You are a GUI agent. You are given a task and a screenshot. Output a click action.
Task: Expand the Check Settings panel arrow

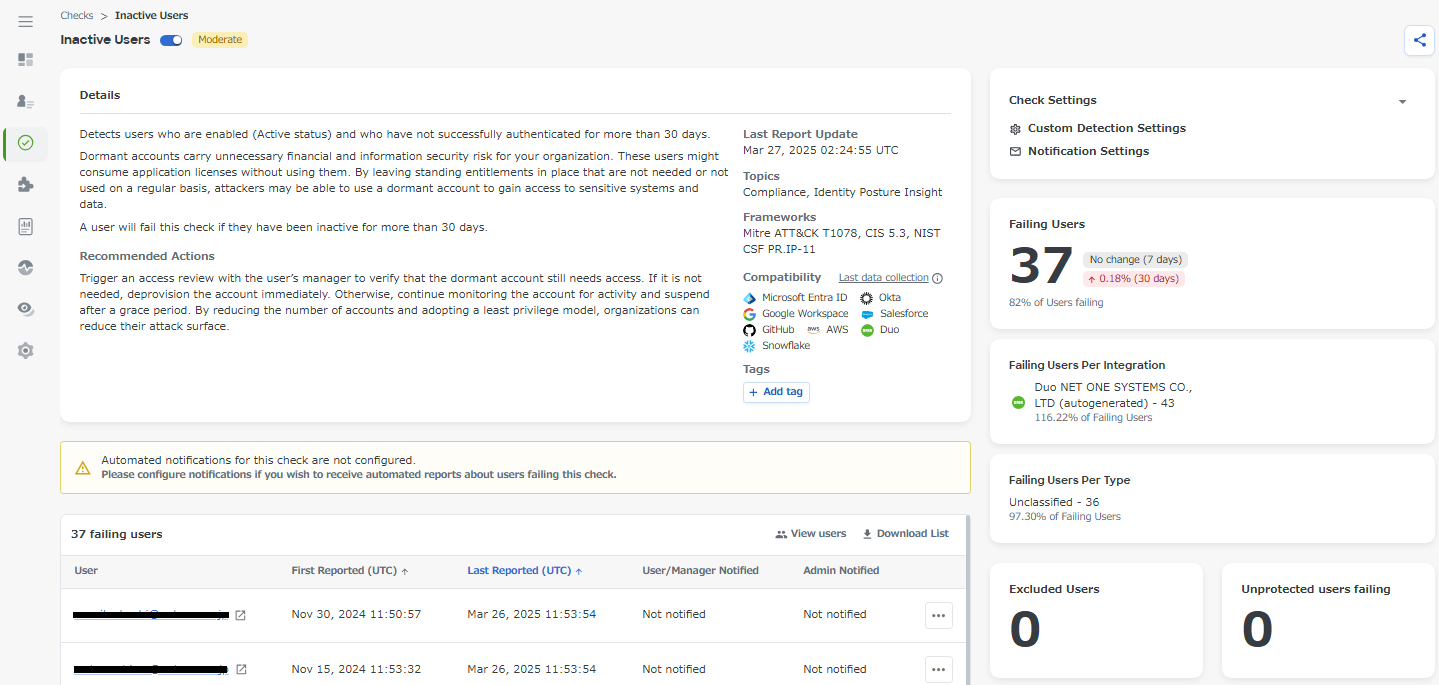pos(1402,101)
